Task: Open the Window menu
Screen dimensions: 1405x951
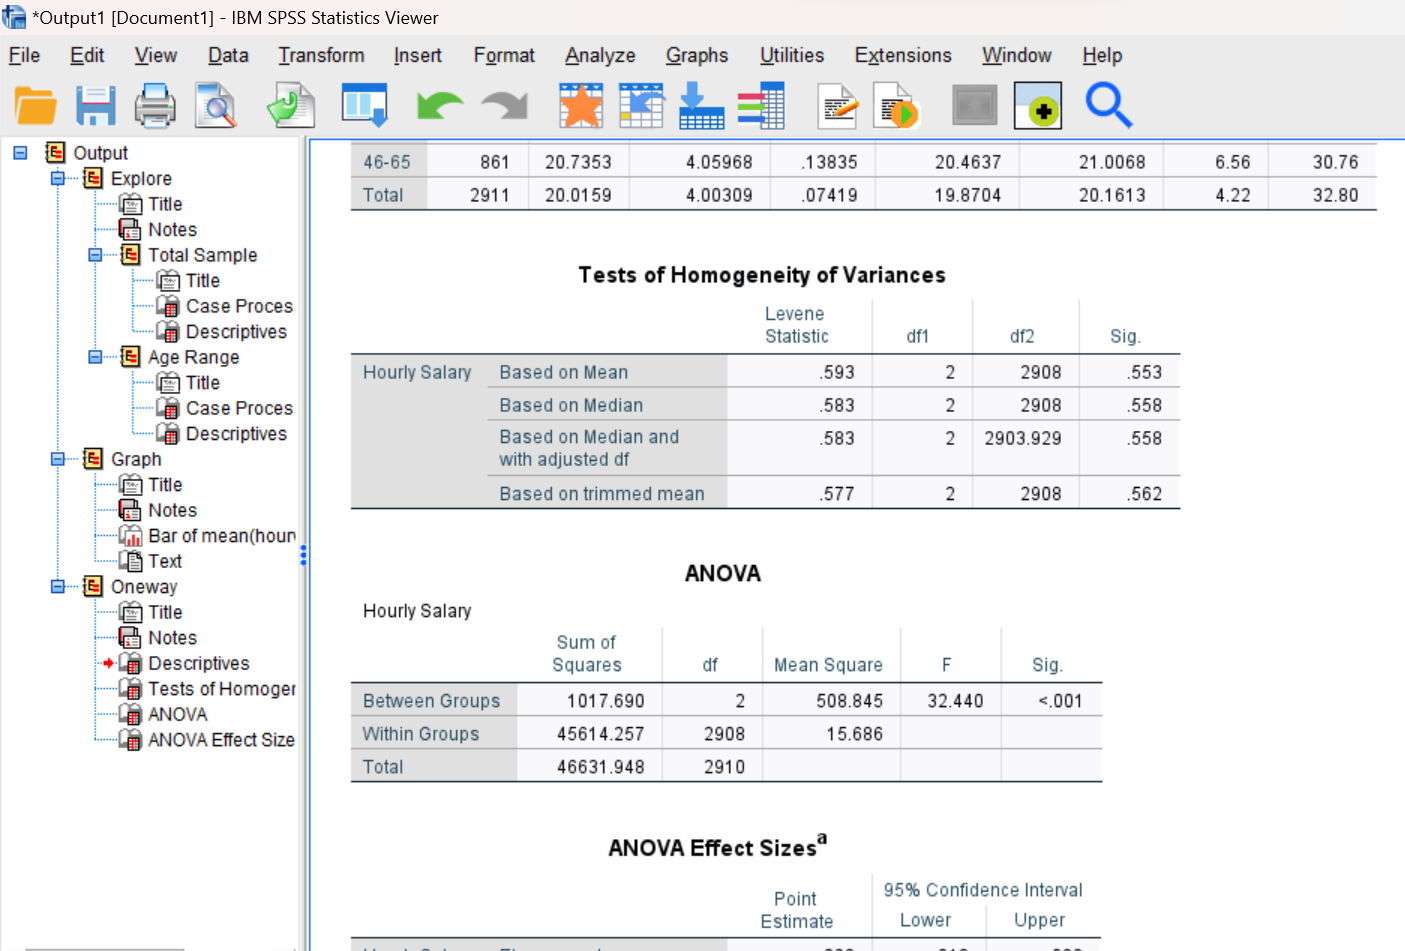Action: coord(1017,55)
